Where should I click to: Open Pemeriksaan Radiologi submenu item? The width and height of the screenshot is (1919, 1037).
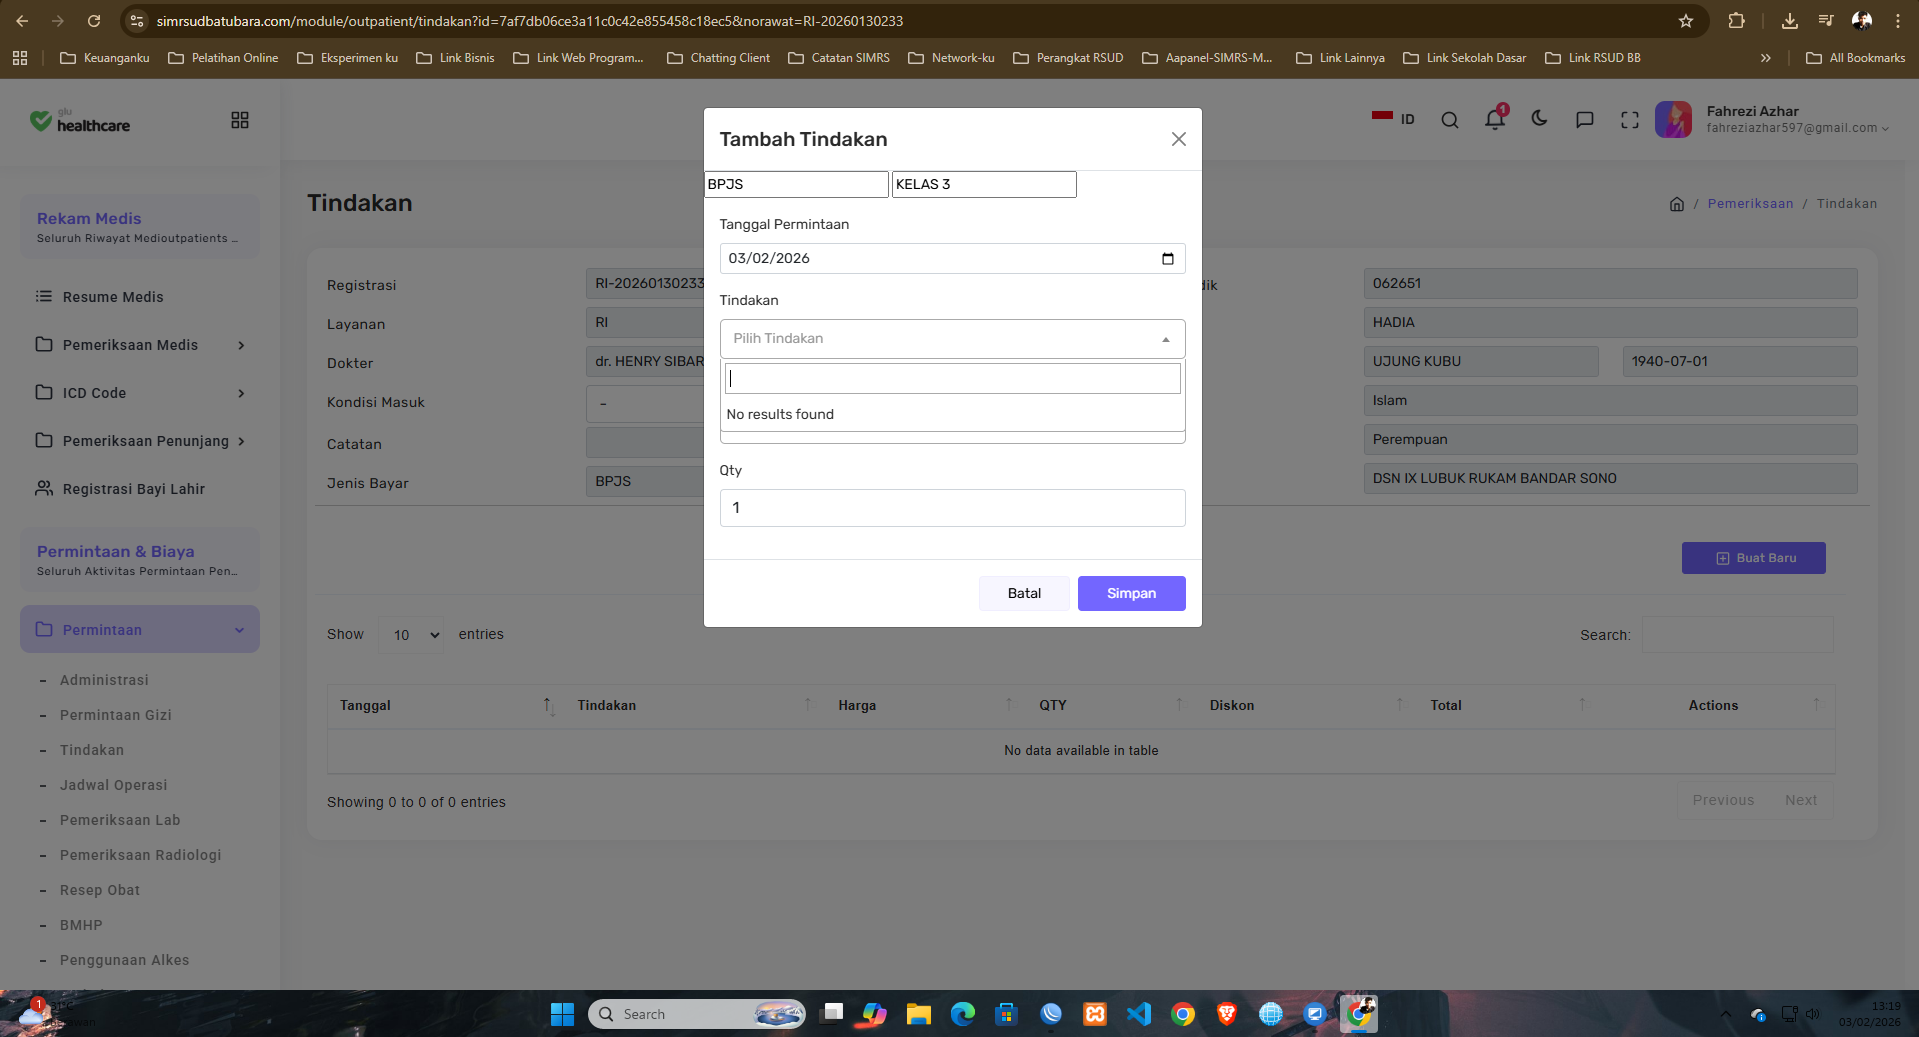[x=140, y=855]
